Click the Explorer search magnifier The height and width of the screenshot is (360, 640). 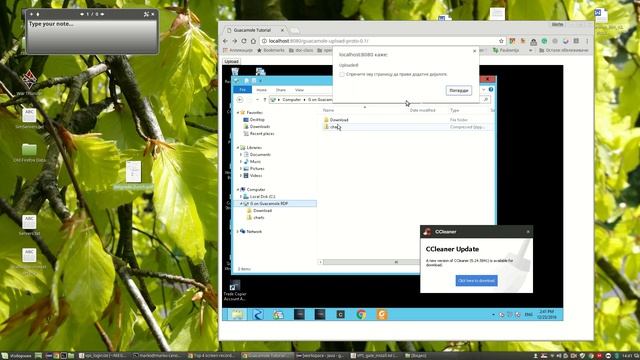click(486, 100)
